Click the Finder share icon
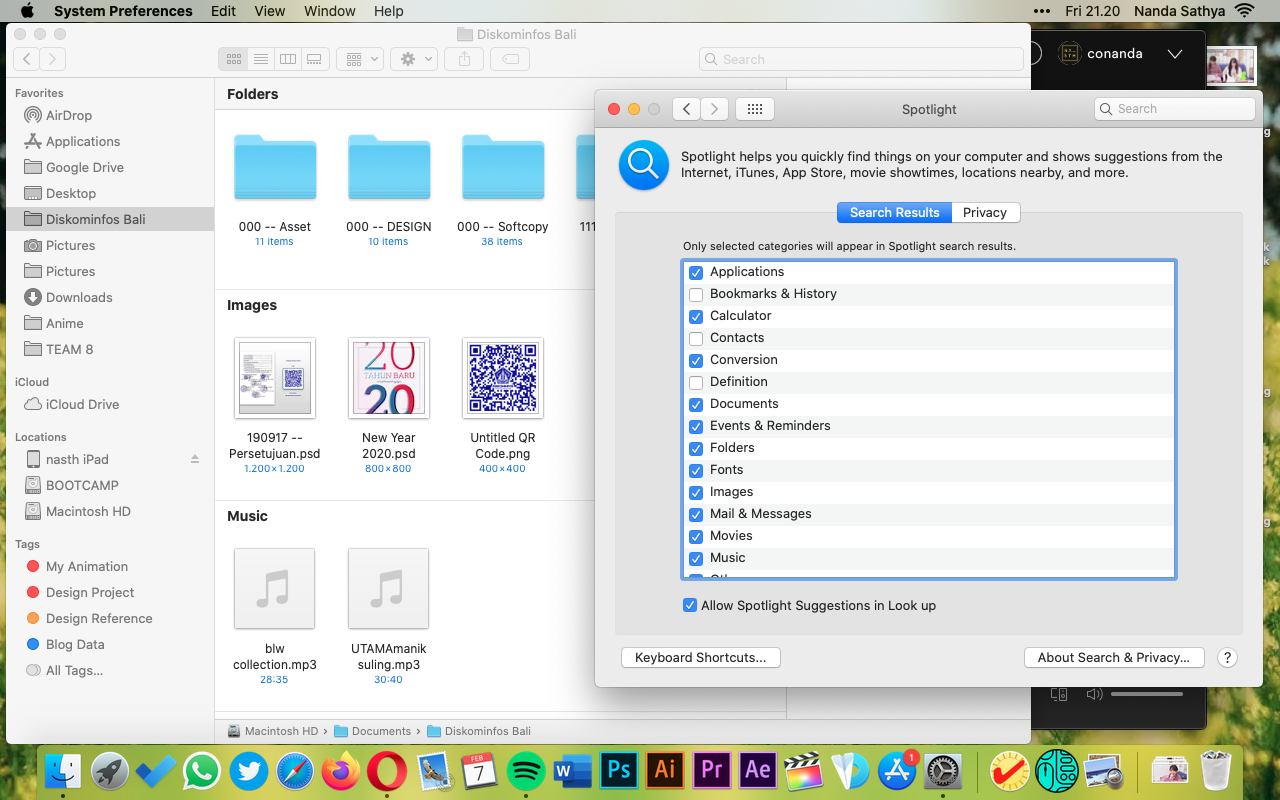The width and height of the screenshot is (1280, 800). pos(464,59)
